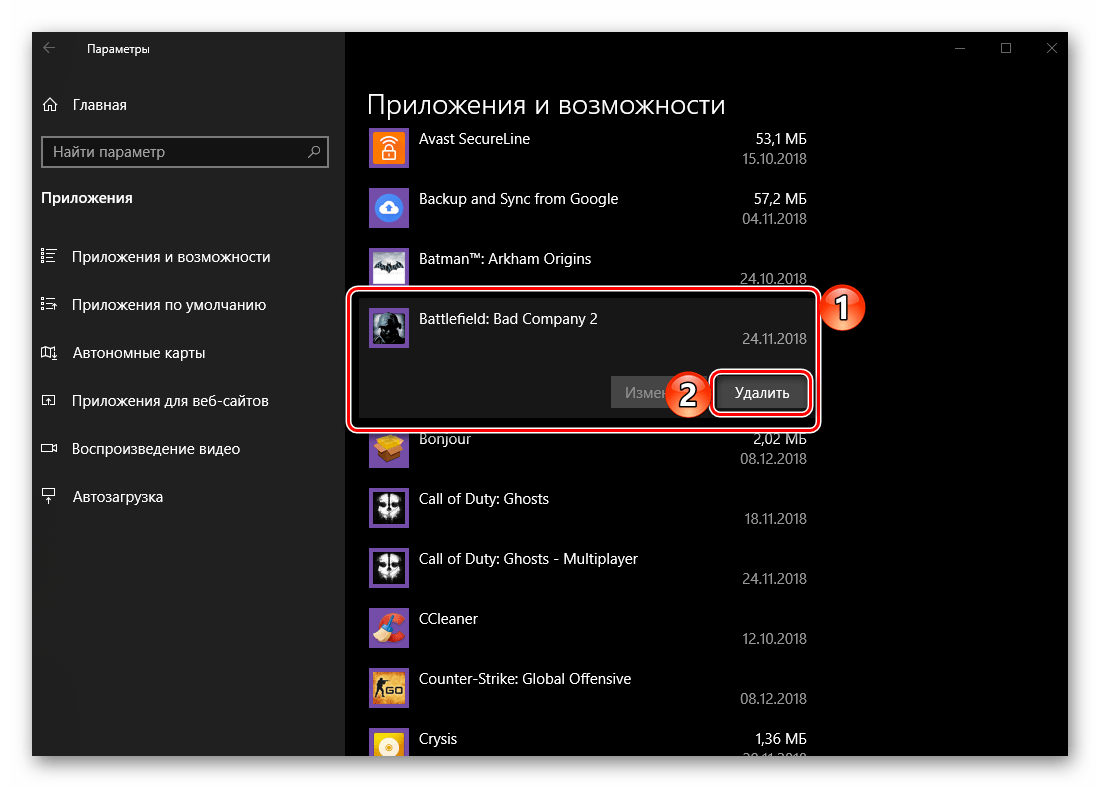Click the Crysis app icon
Screen dimensions: 1100x788
coord(386,746)
